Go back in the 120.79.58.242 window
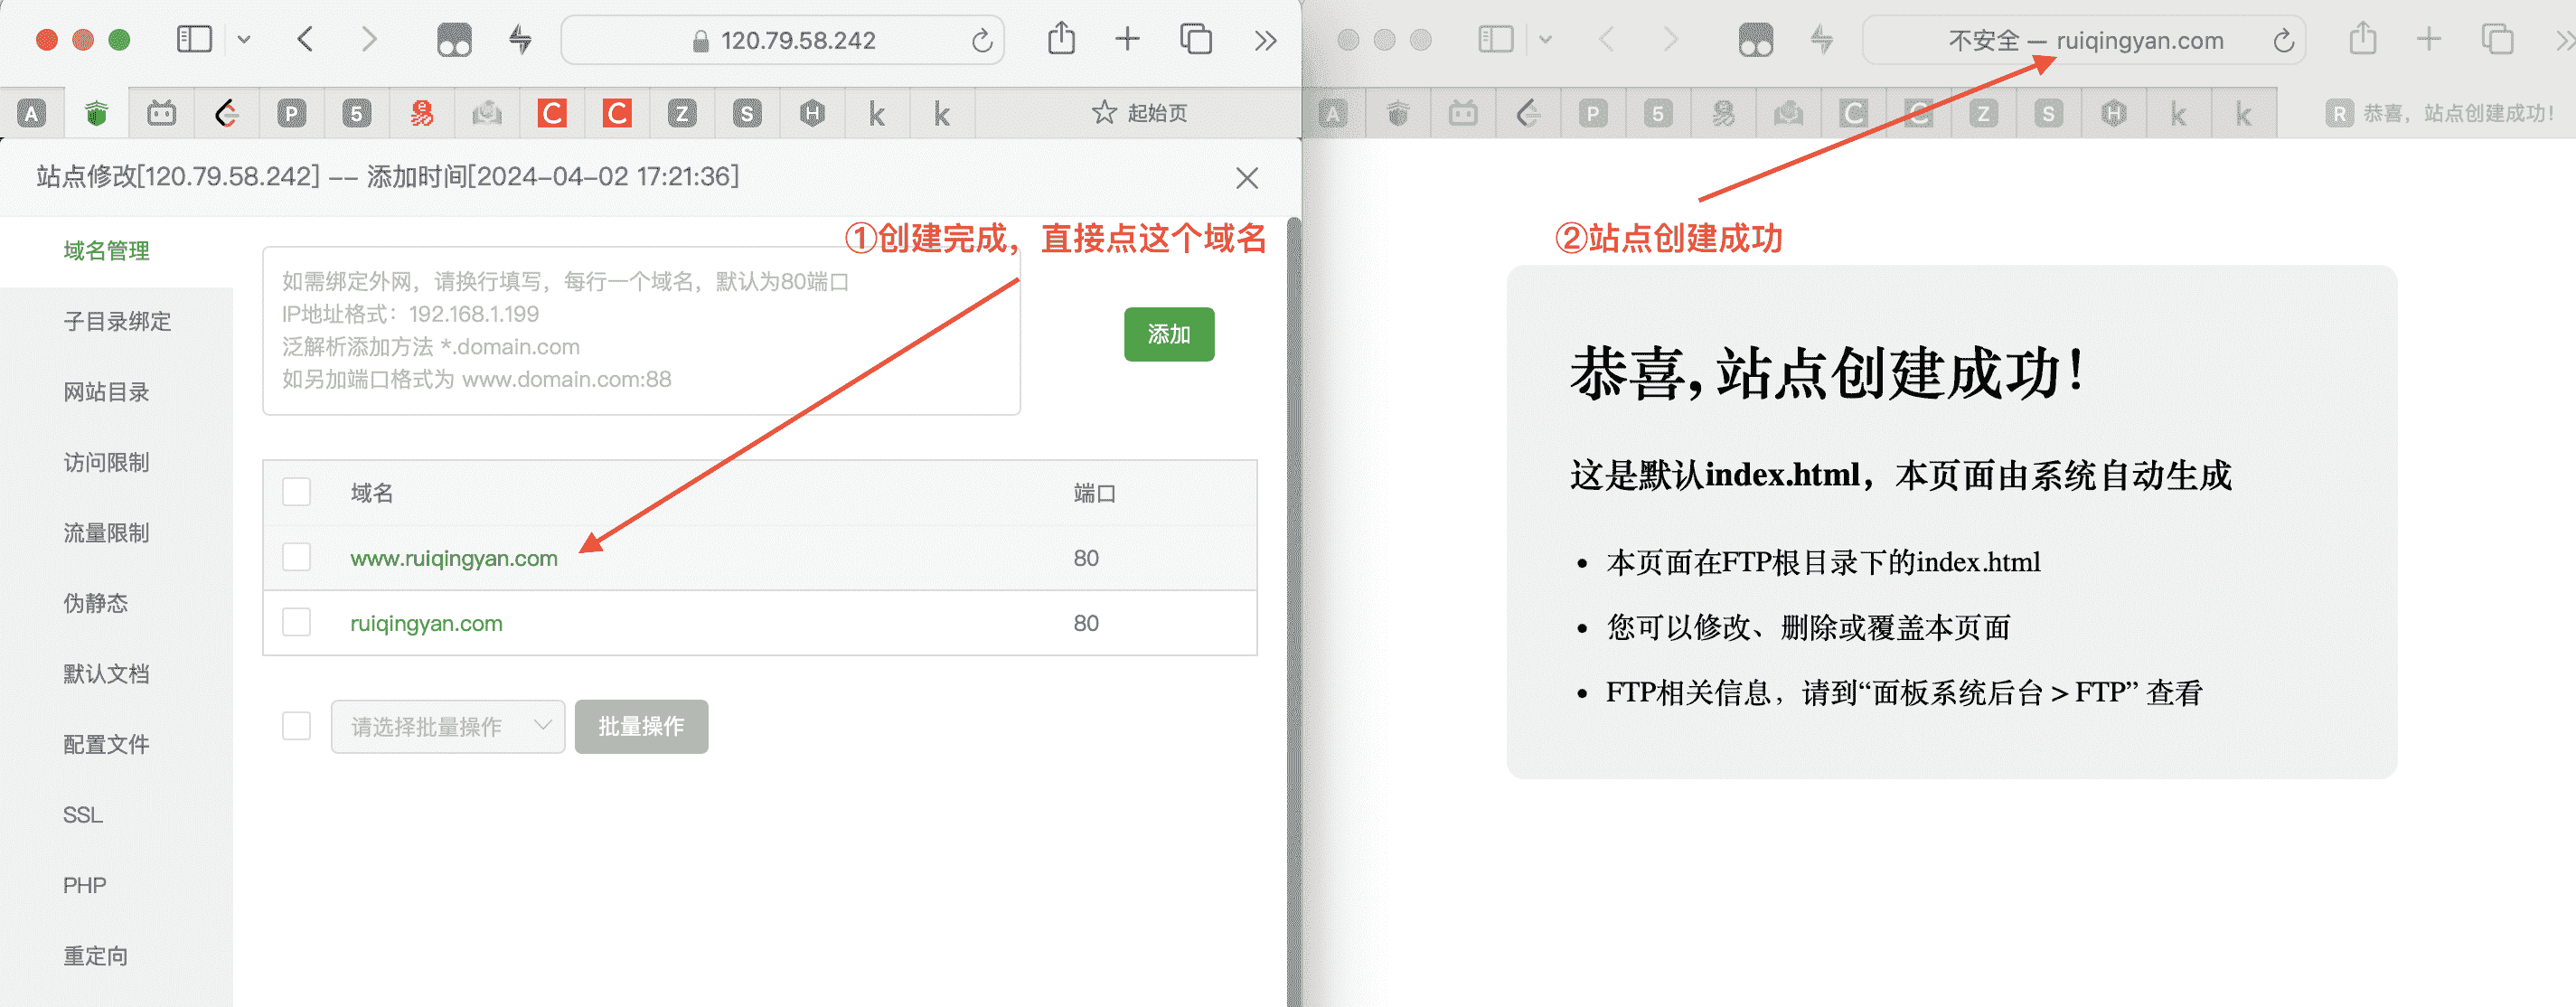 coord(306,40)
